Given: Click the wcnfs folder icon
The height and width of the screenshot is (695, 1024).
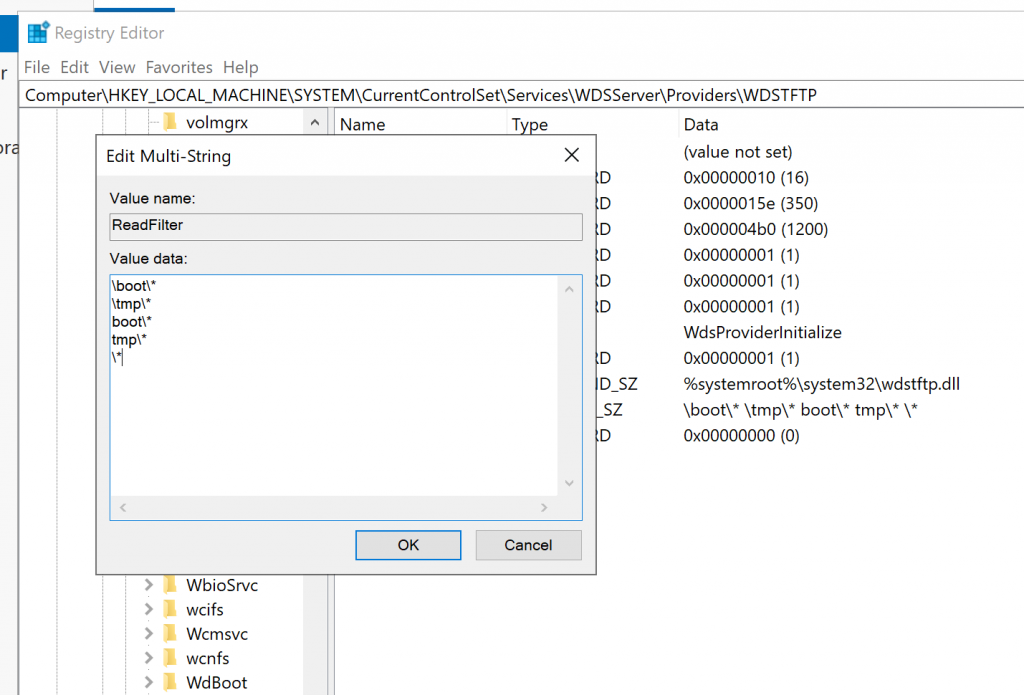Looking at the screenshot, I should (x=170, y=657).
